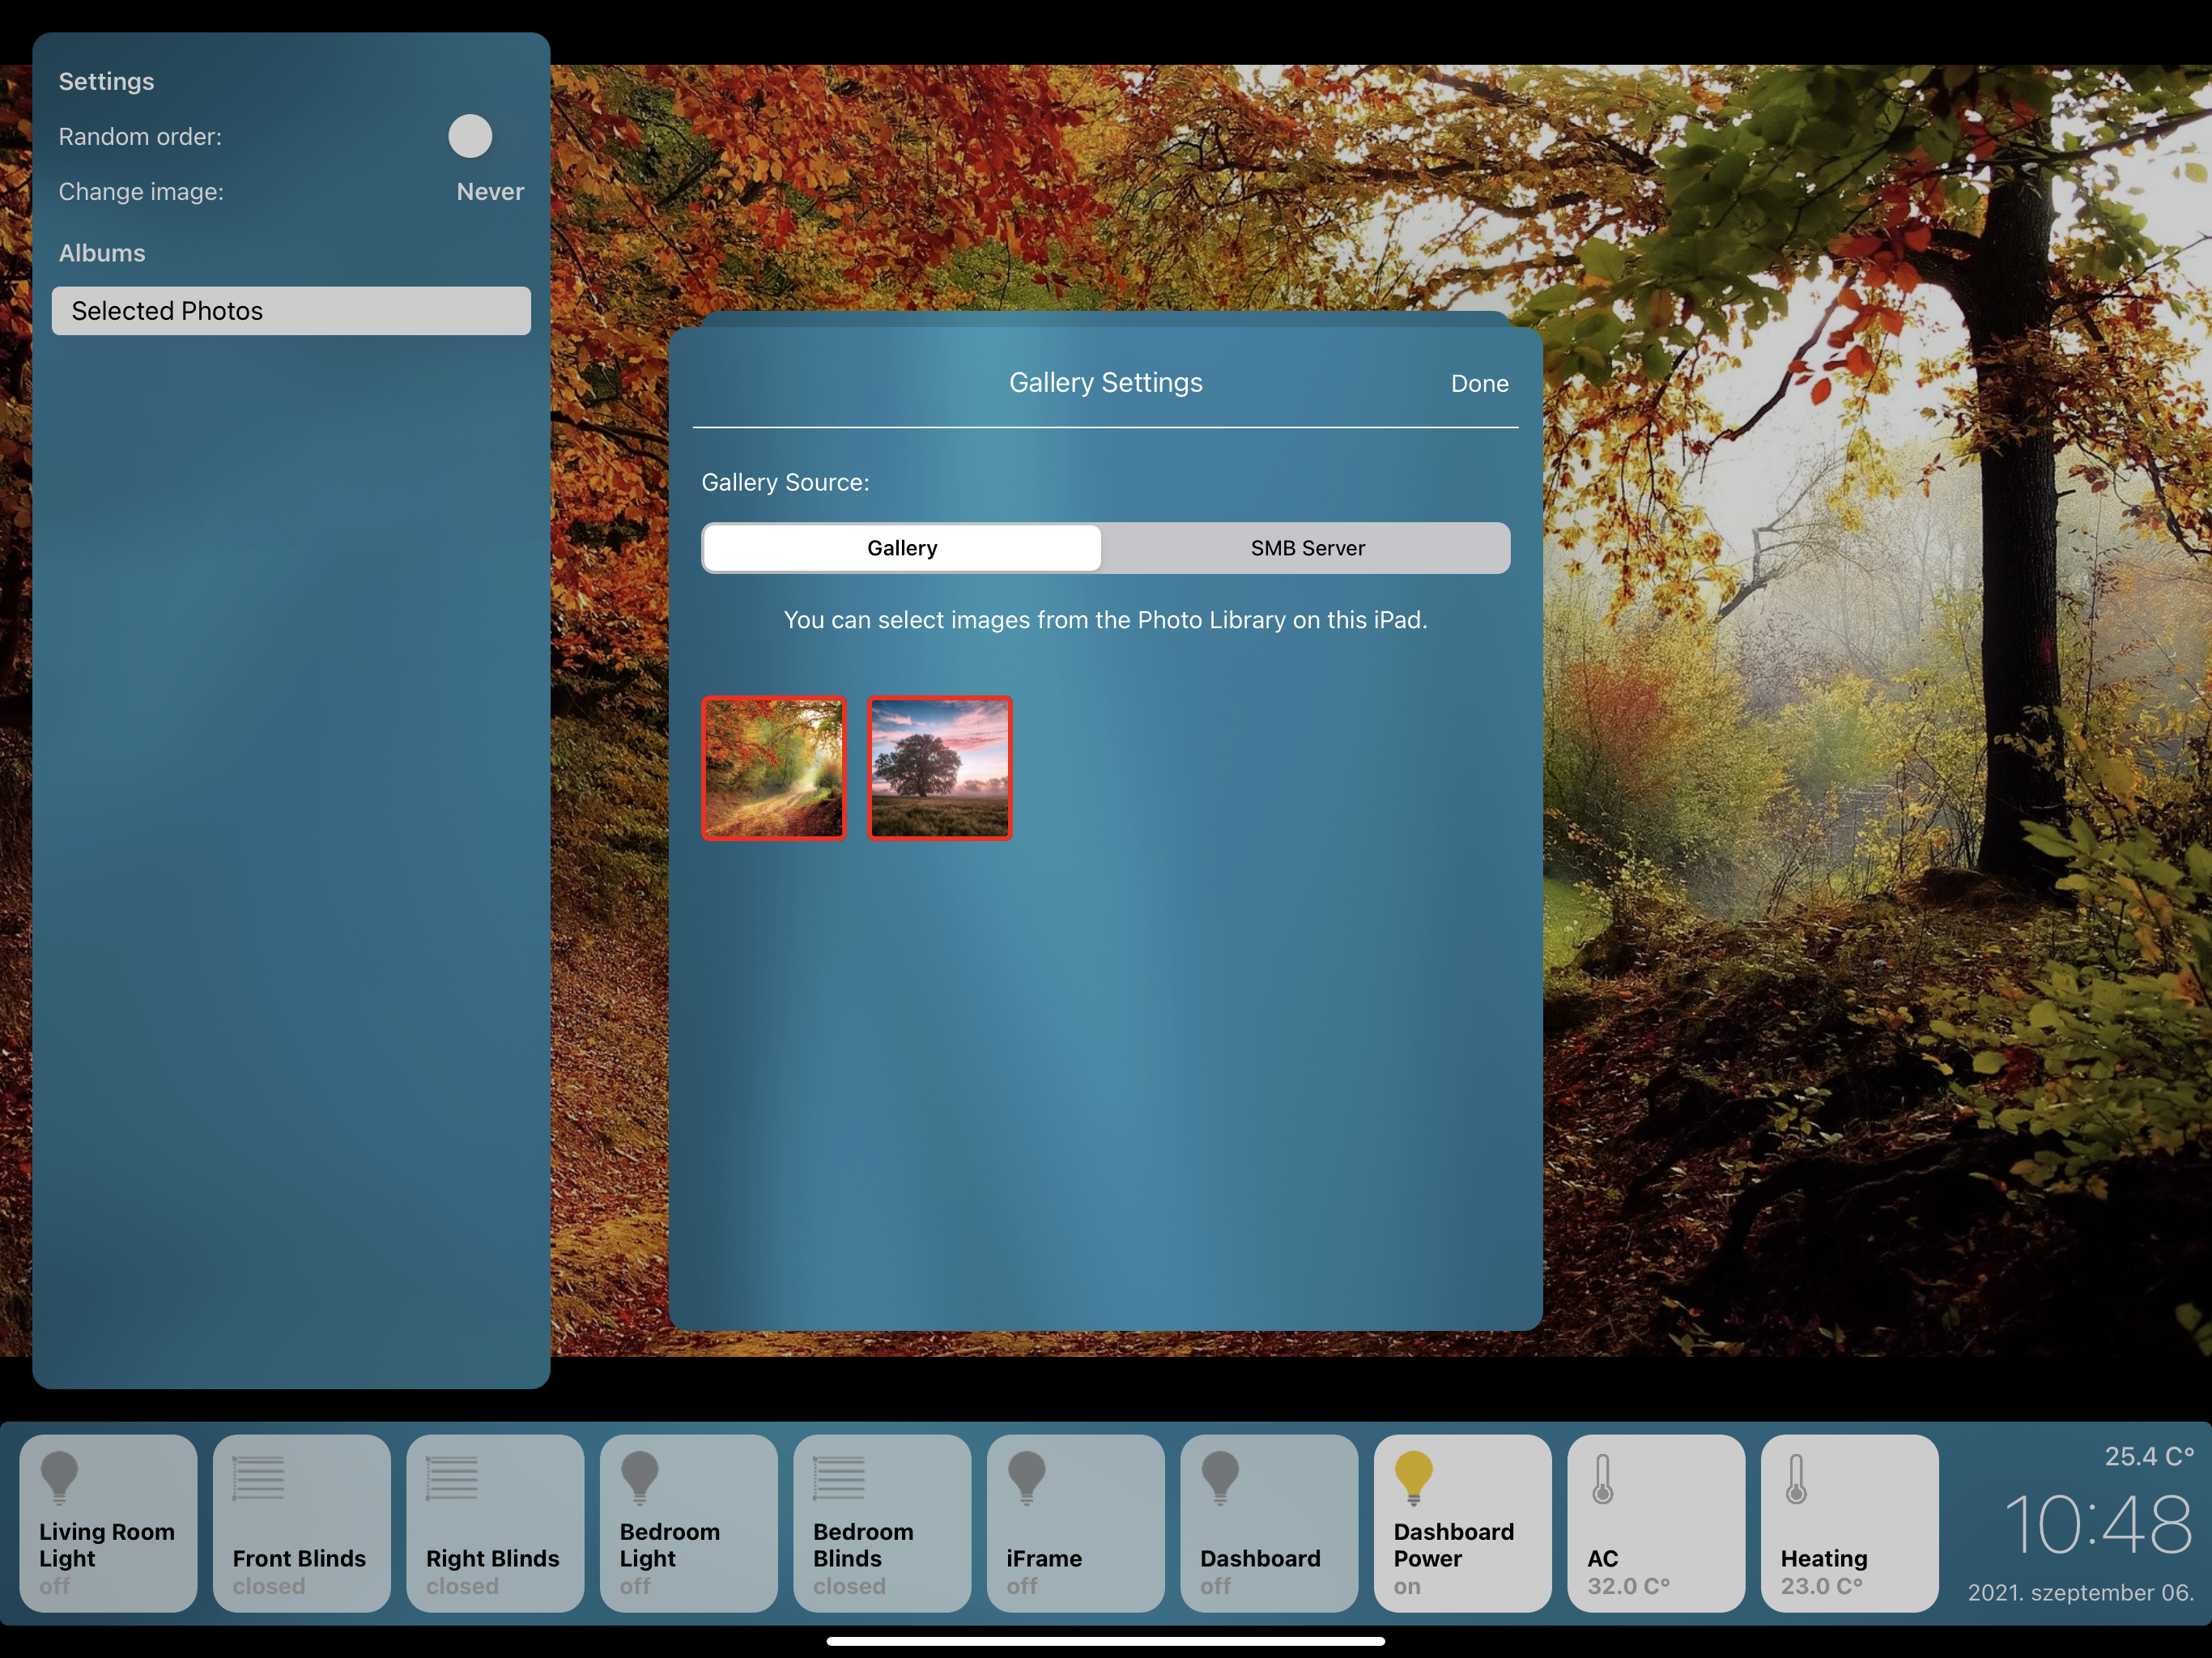Click the Albums heading in the sidebar
Screen dimensions: 2212x1658
tap(101, 253)
